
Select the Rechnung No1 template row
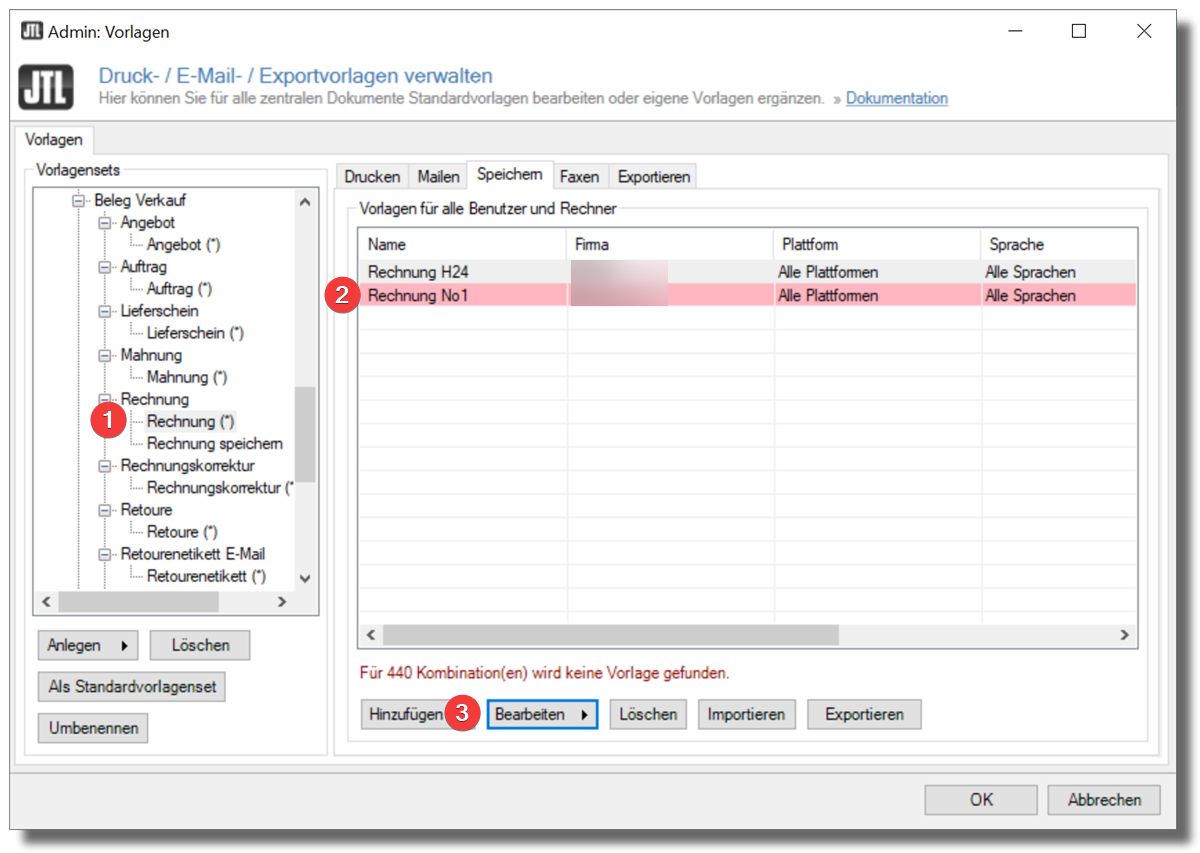[417, 296]
